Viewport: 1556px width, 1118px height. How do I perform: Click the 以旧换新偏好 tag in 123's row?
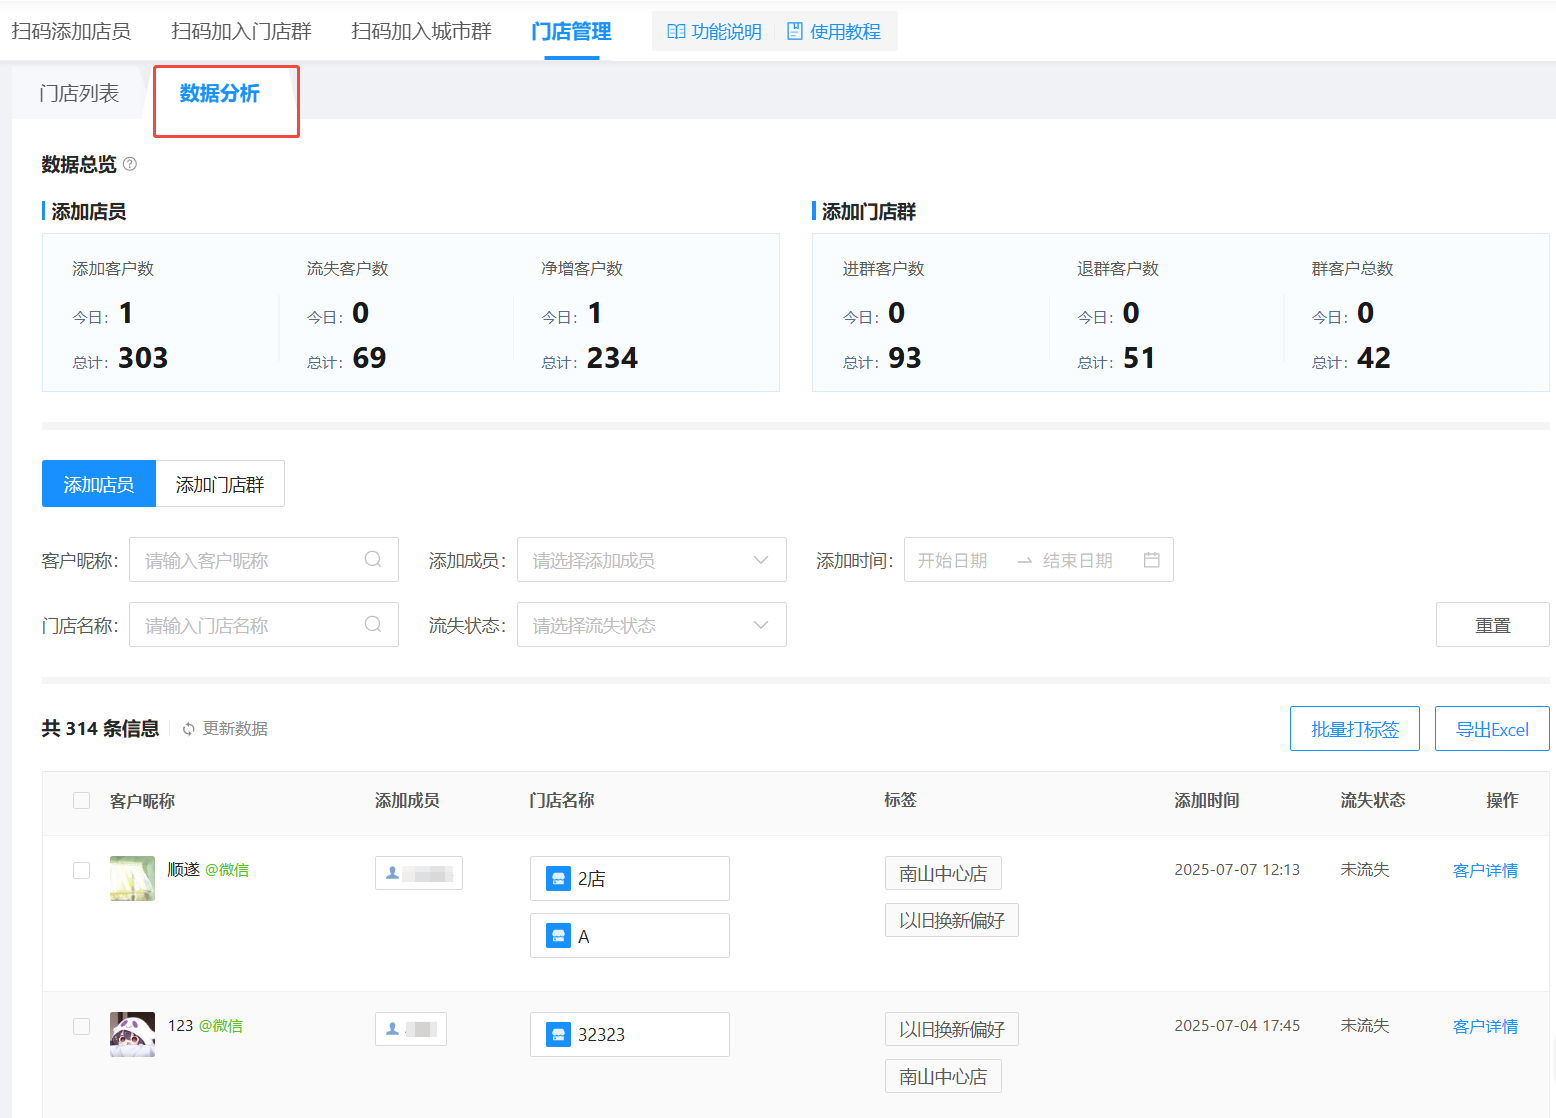point(952,1029)
